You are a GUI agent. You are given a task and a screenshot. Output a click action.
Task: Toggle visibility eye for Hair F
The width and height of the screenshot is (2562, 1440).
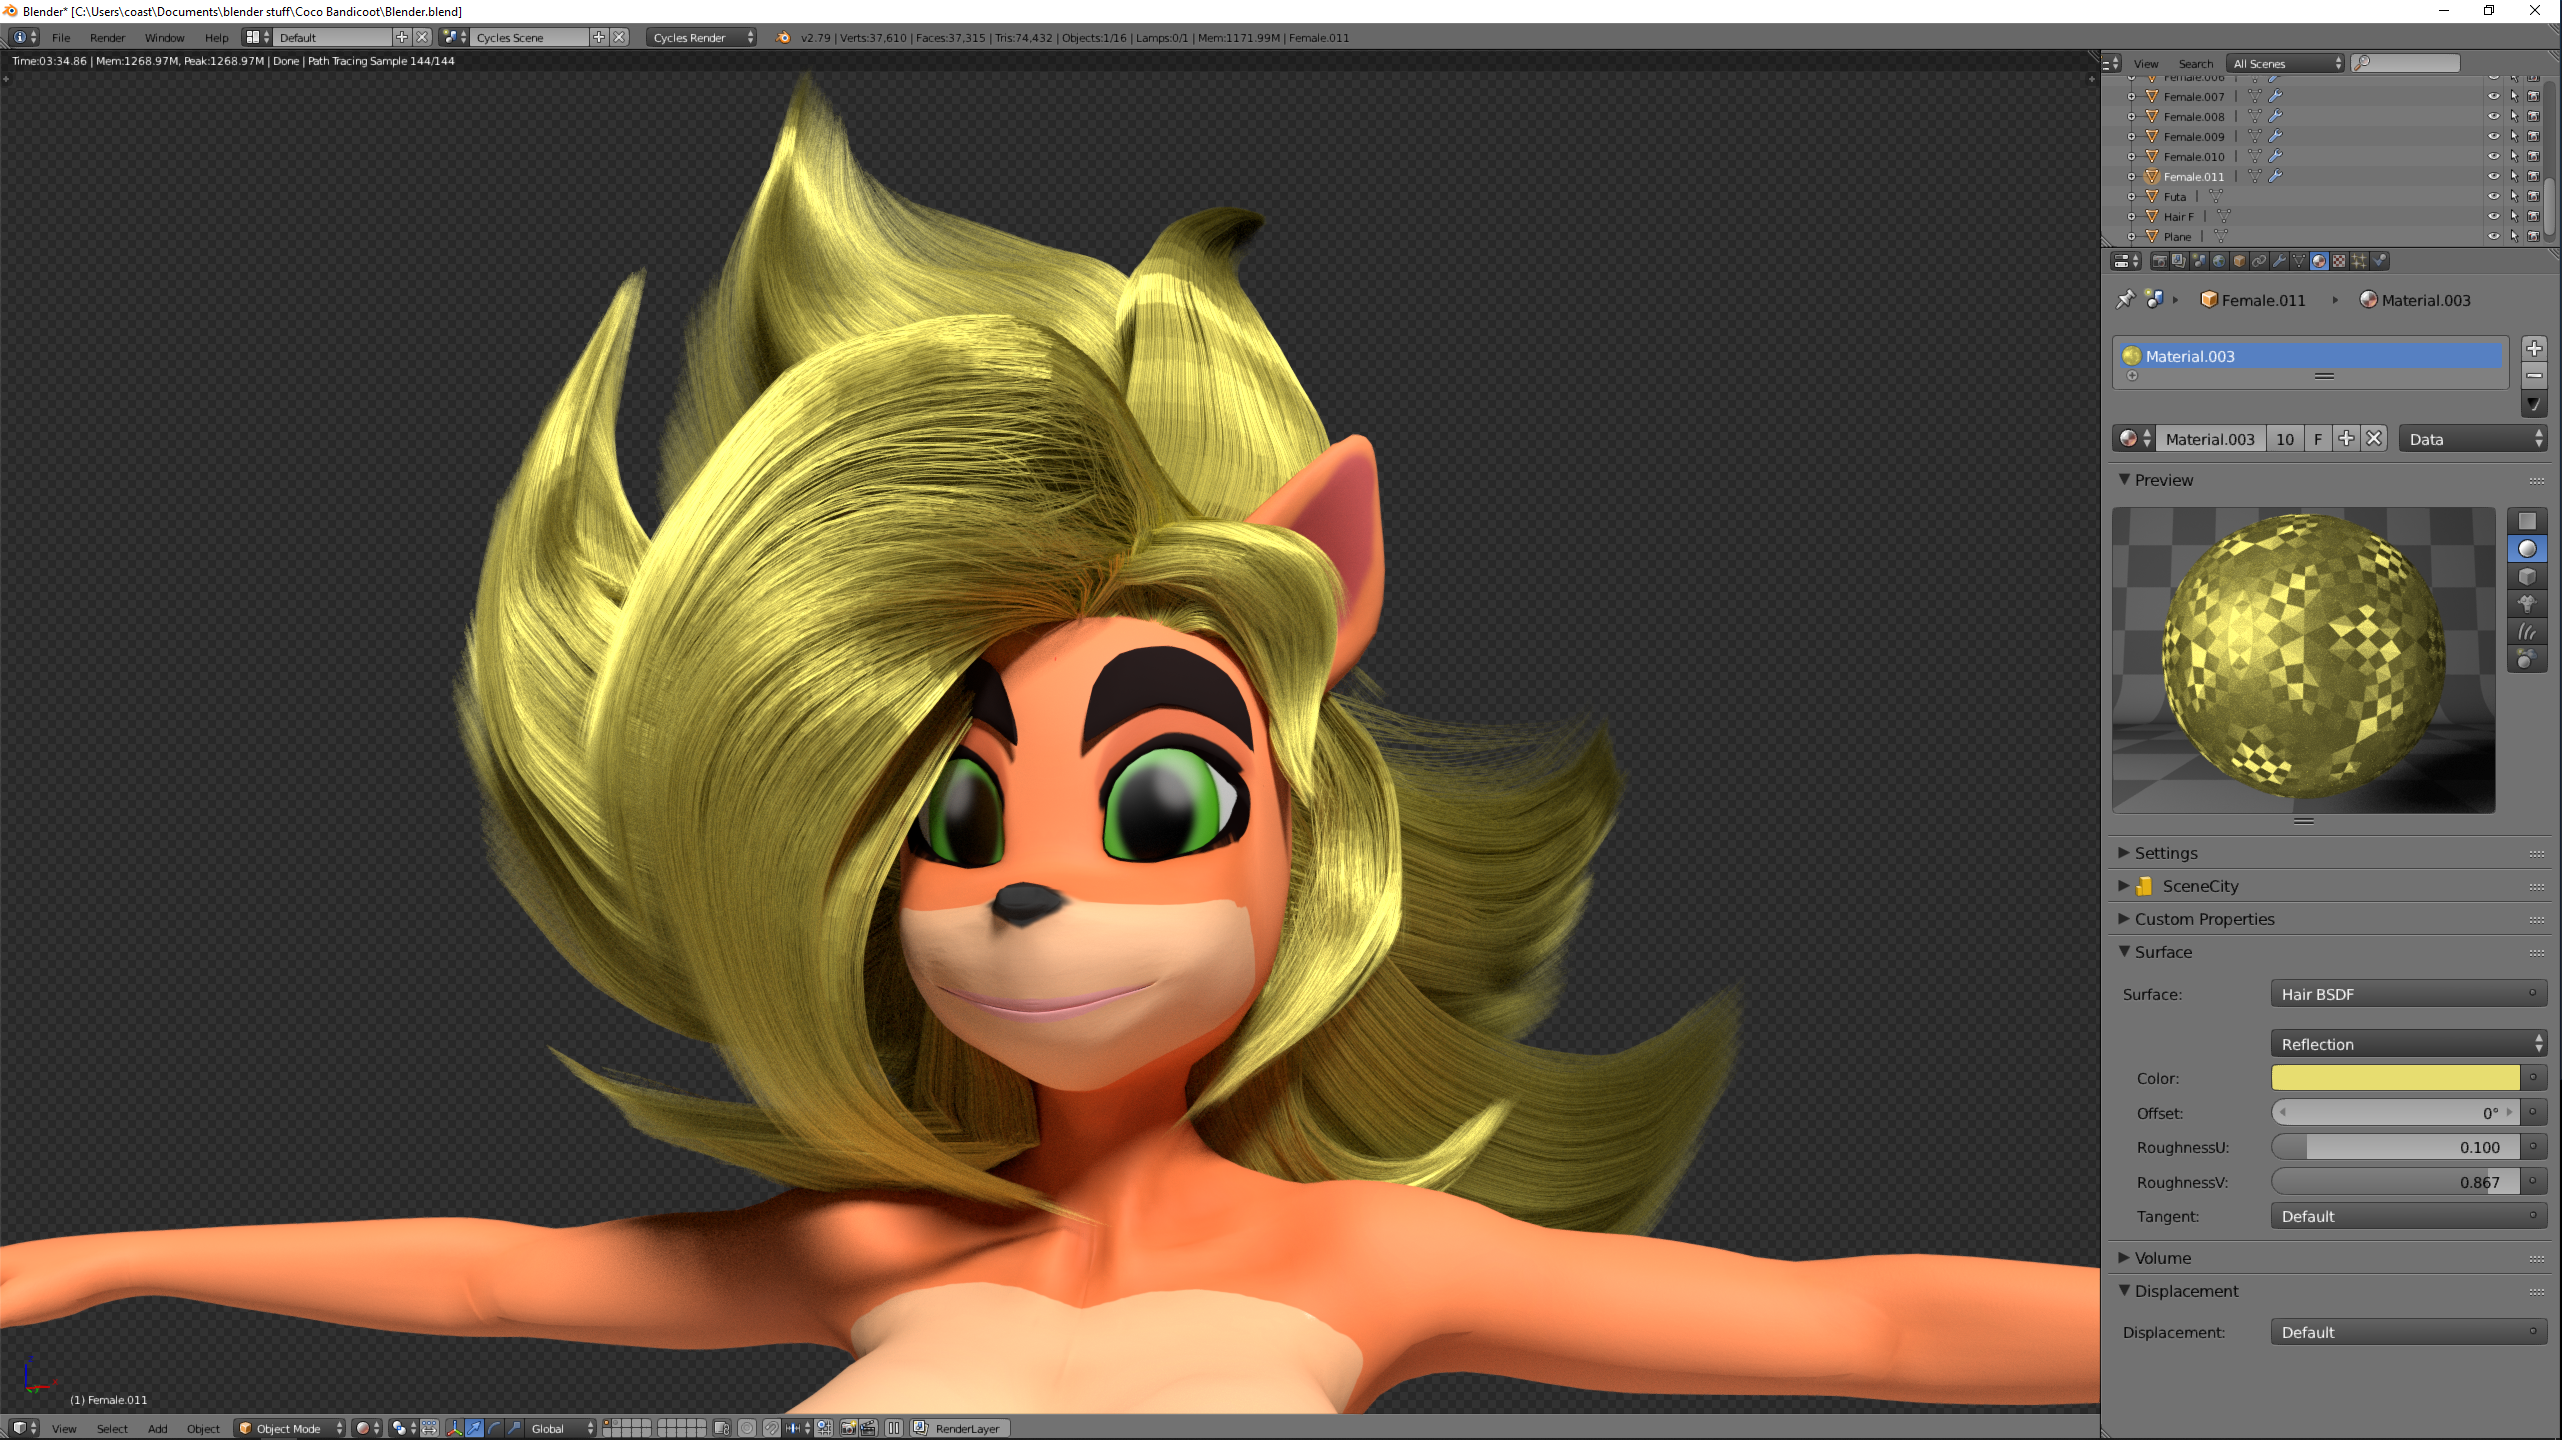(2493, 216)
